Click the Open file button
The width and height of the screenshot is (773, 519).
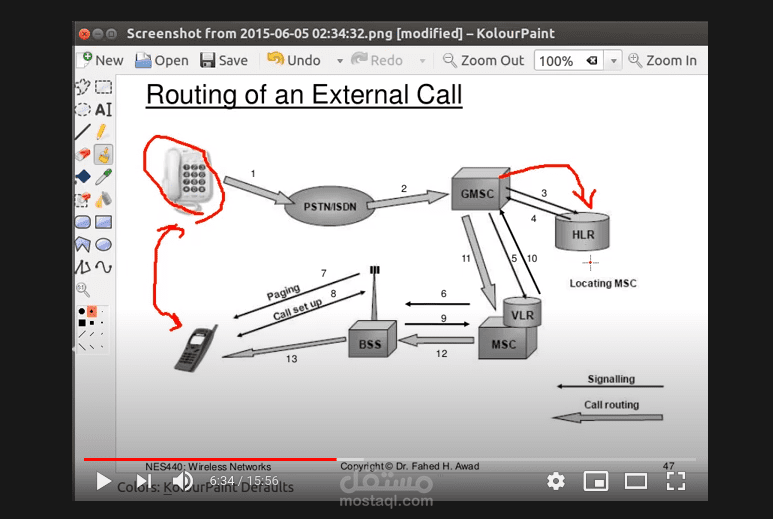pos(162,60)
